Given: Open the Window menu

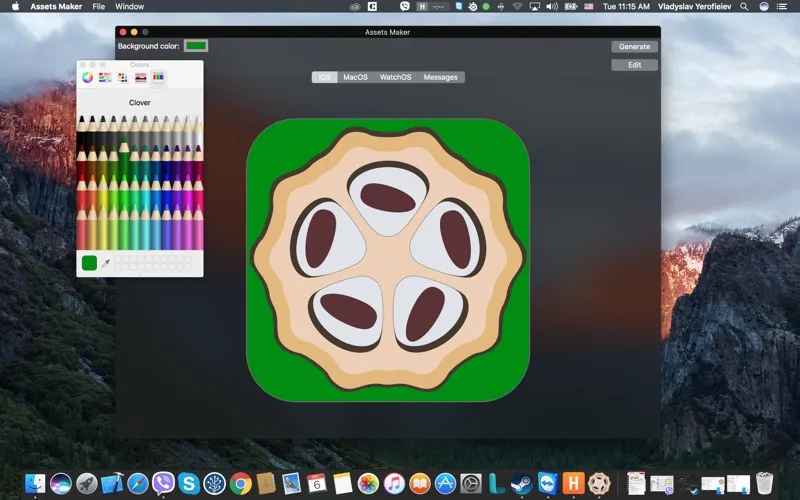Looking at the screenshot, I should pyautogui.click(x=129, y=6).
